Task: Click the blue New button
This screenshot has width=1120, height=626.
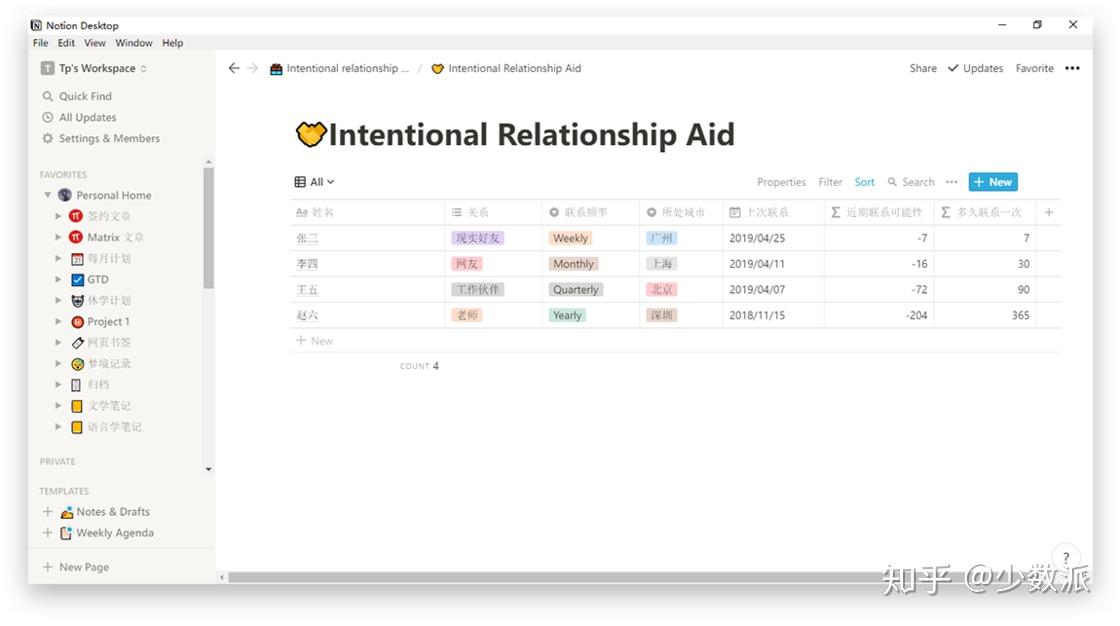Action: pos(993,182)
